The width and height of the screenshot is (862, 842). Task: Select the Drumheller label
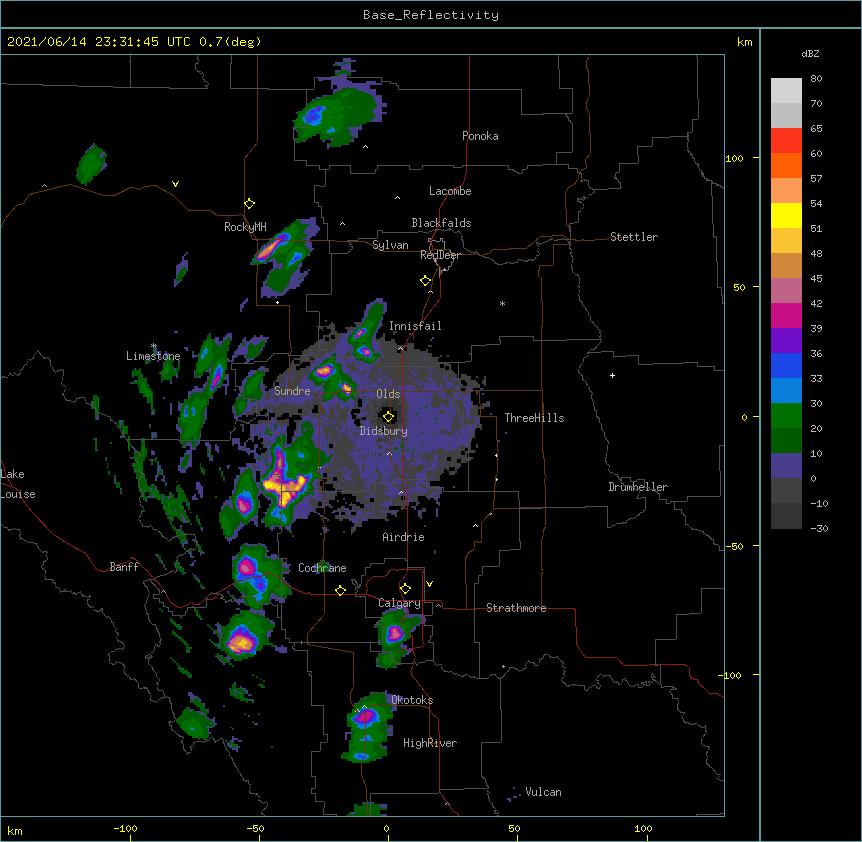tap(638, 487)
